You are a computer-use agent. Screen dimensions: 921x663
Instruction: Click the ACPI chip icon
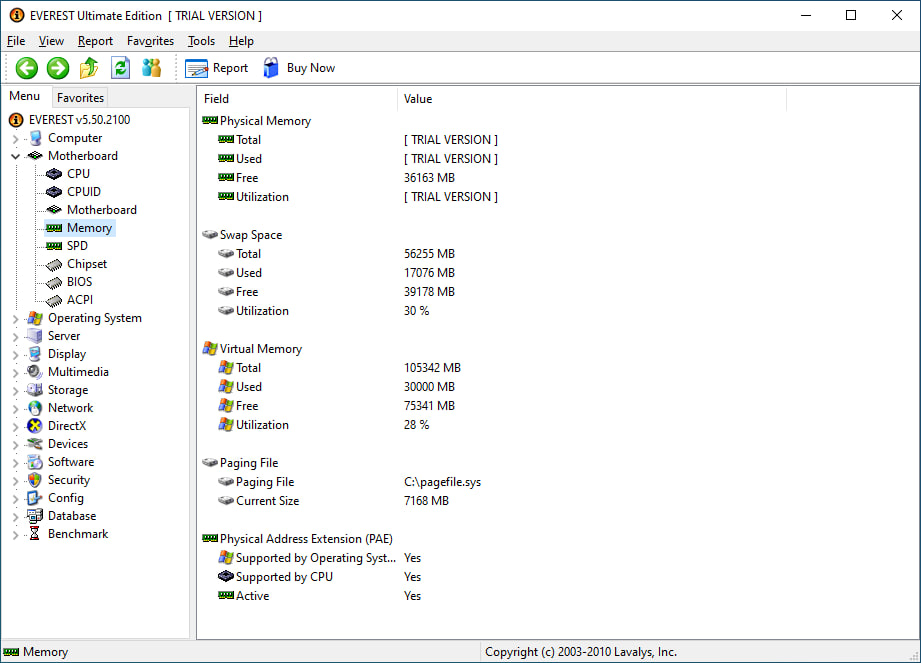click(x=54, y=301)
